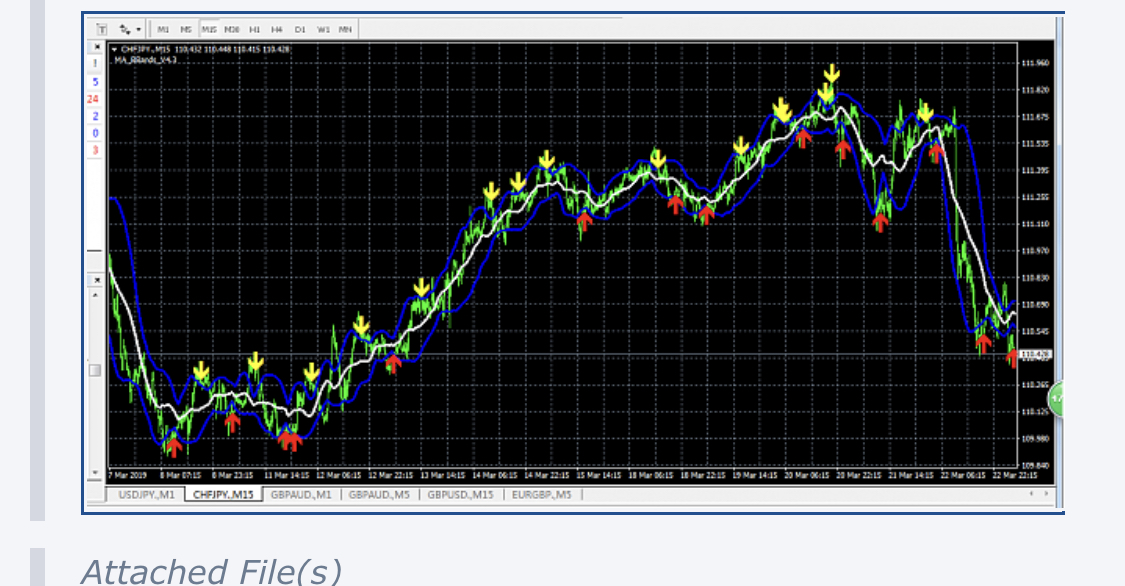Click the 111.960 price axis value
The height and width of the screenshot is (586, 1125).
click(x=1035, y=63)
